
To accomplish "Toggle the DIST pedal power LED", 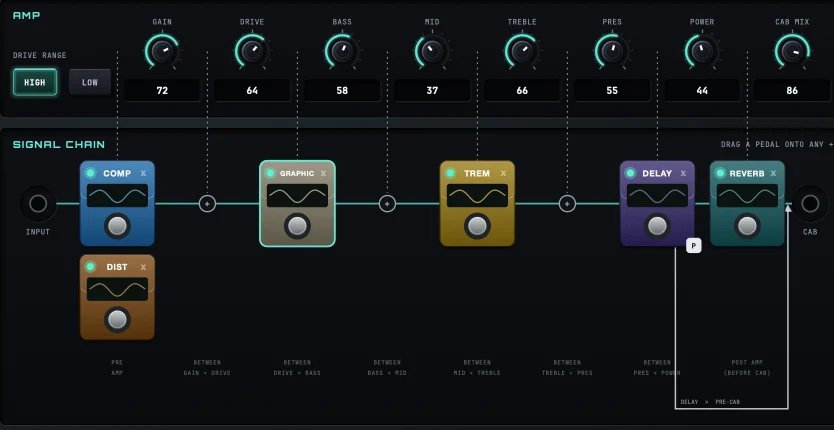I will (90, 267).
